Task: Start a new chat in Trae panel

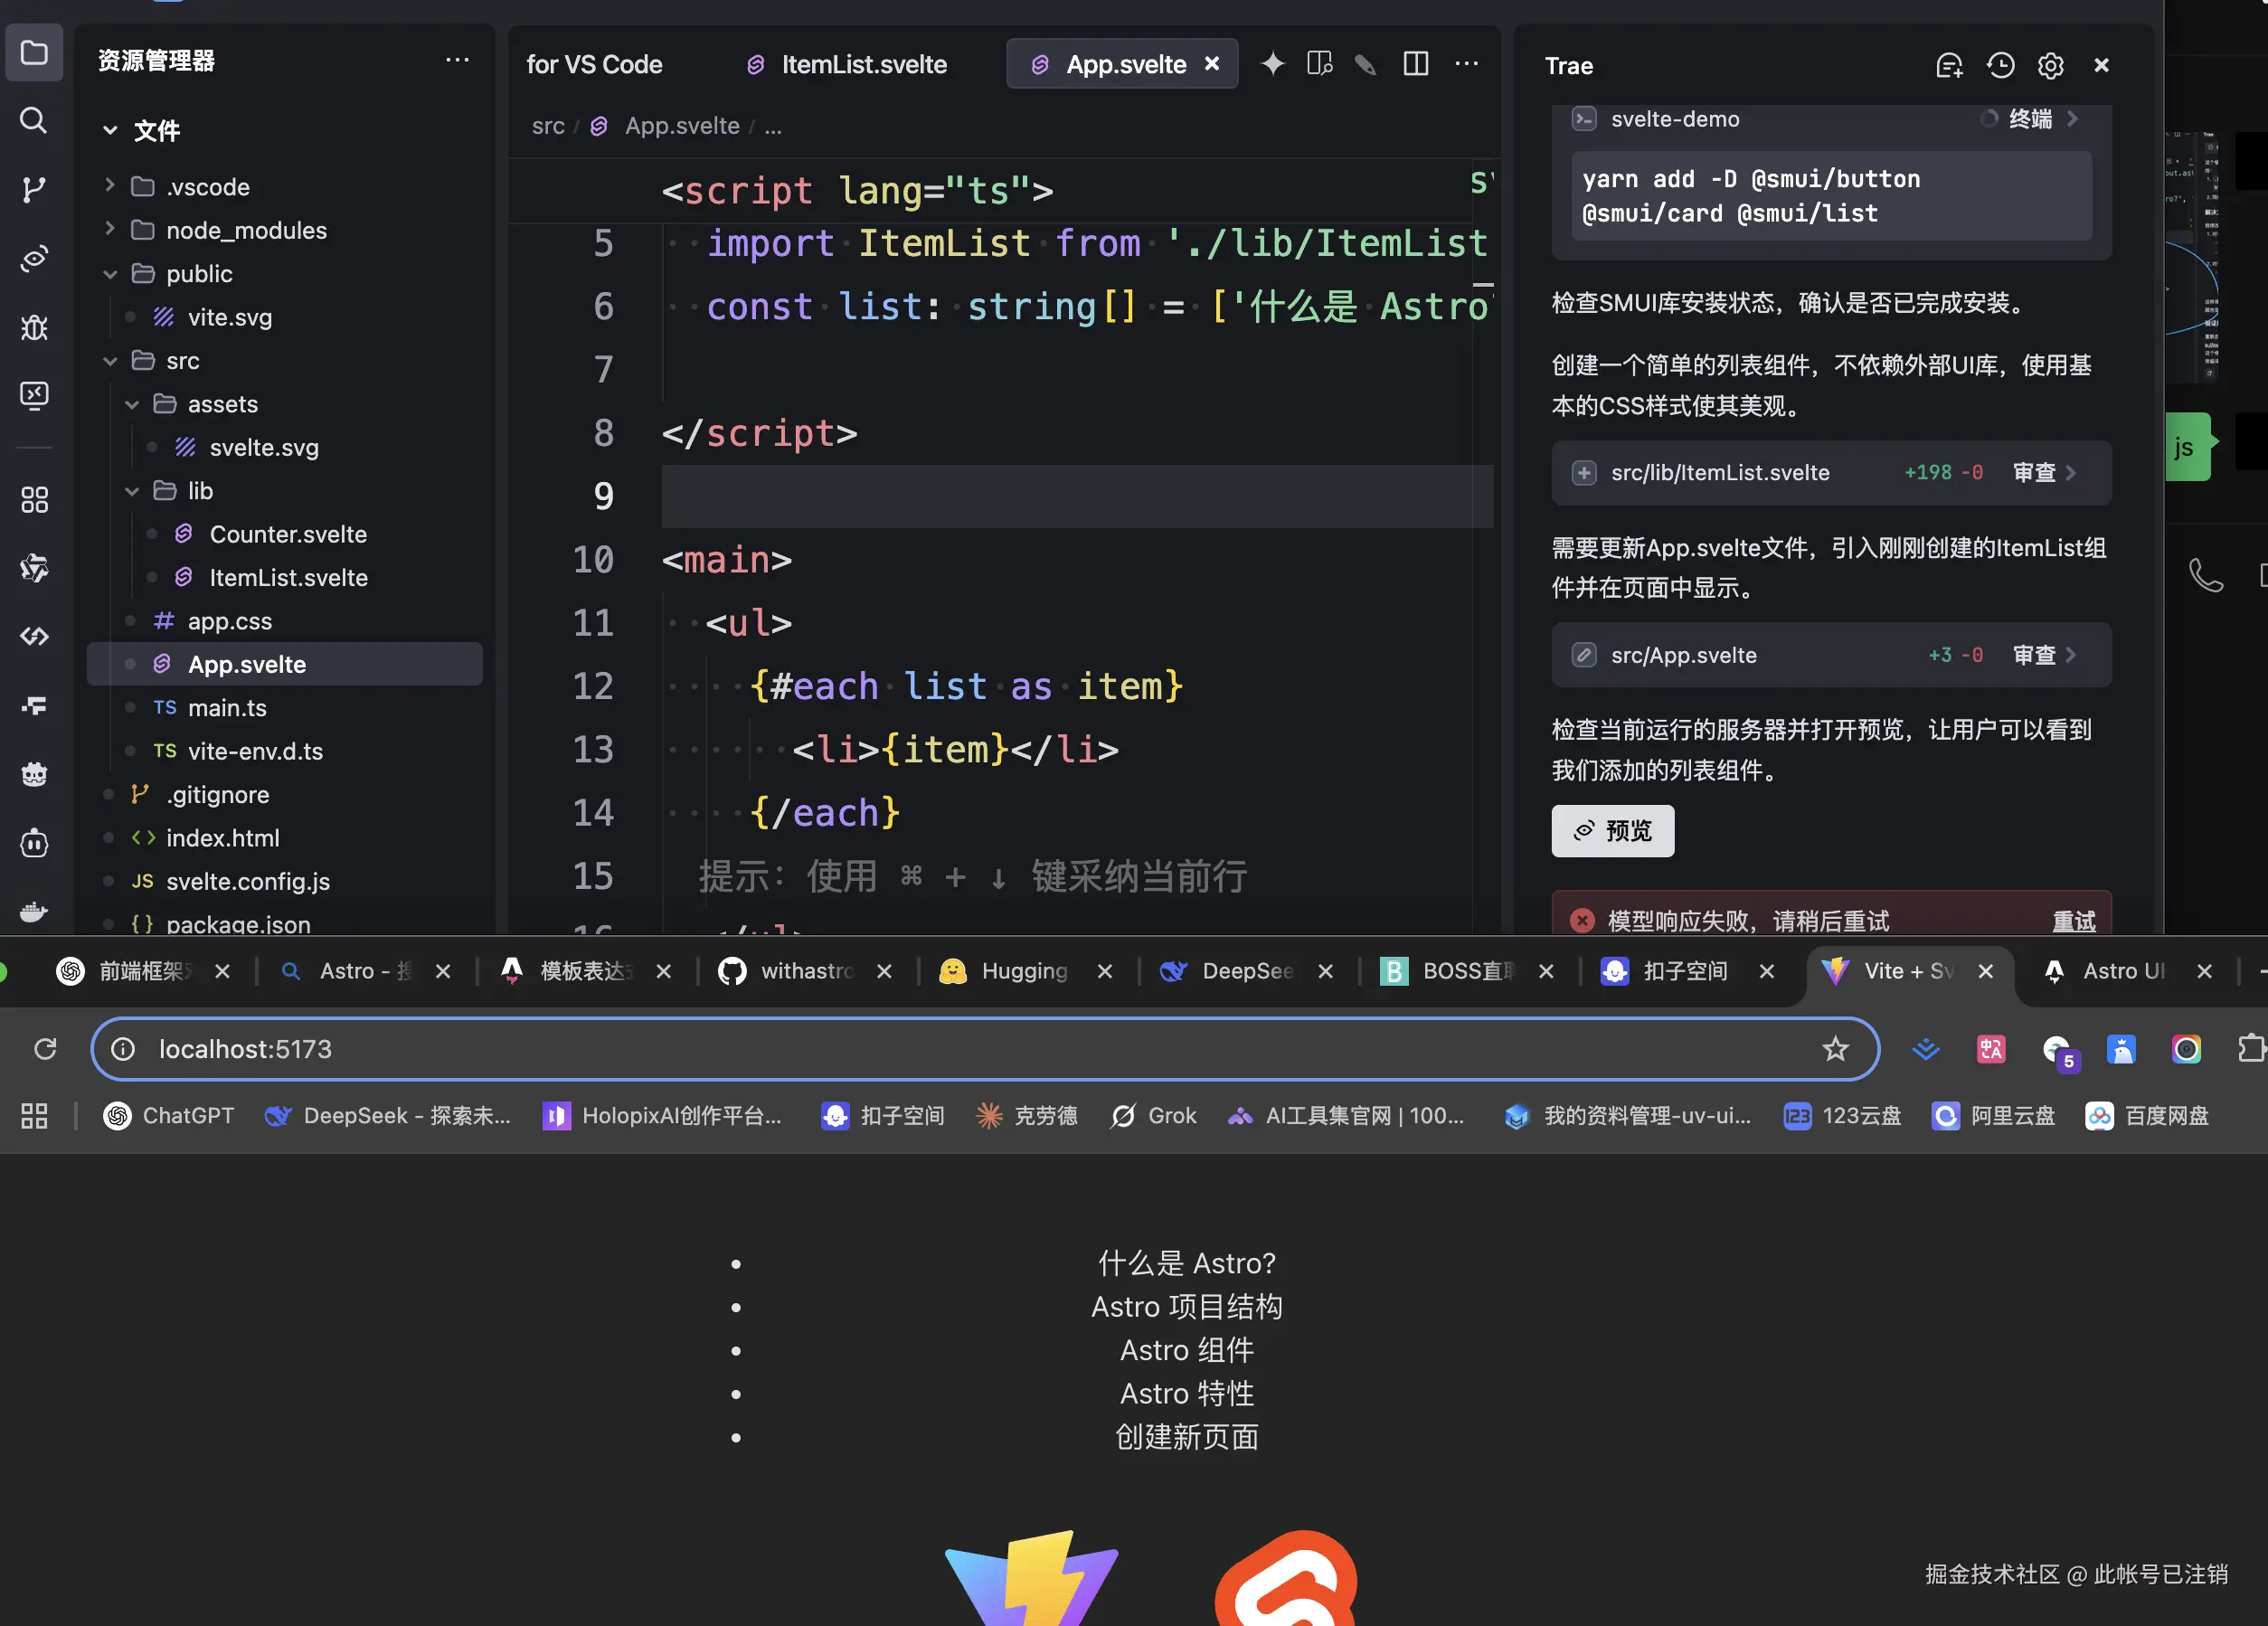Action: point(1948,65)
